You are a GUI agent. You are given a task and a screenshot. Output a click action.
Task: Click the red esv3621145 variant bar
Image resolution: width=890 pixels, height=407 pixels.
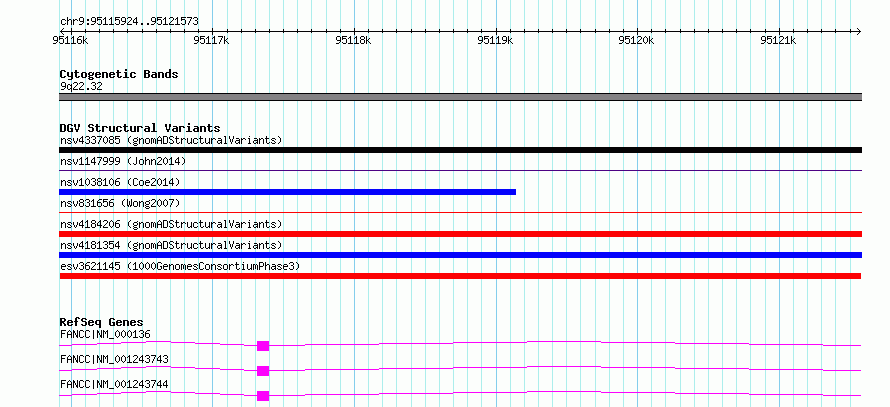pos(460,276)
